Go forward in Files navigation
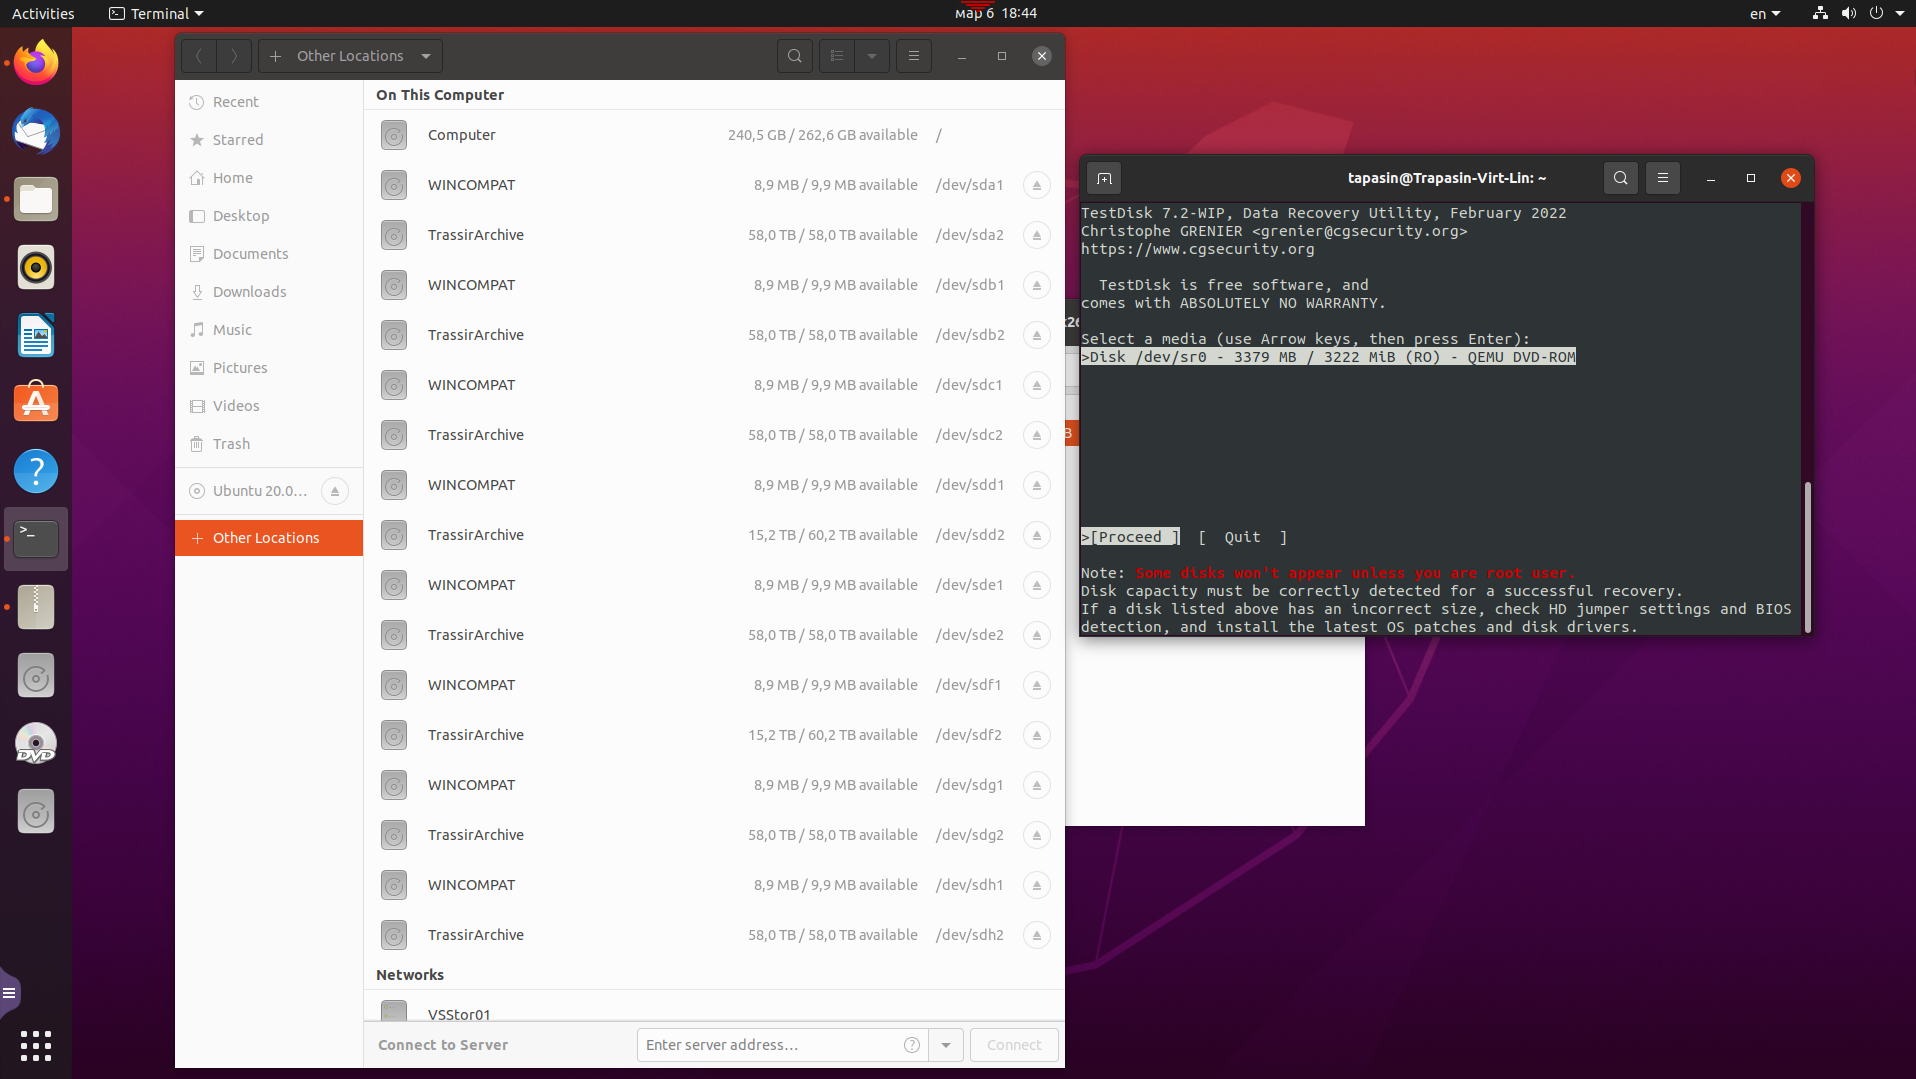Screen dimensions: 1916x1079 (234, 56)
